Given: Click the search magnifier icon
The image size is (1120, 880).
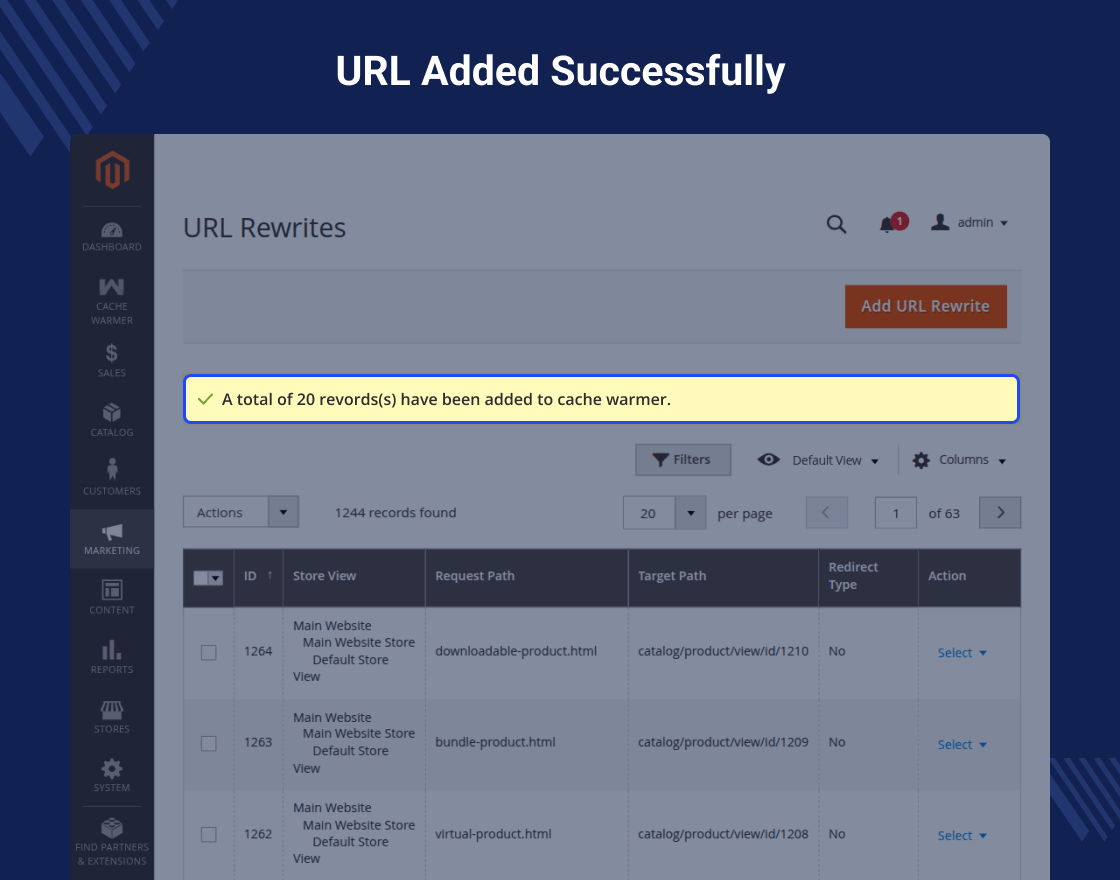Looking at the screenshot, I should click(836, 224).
